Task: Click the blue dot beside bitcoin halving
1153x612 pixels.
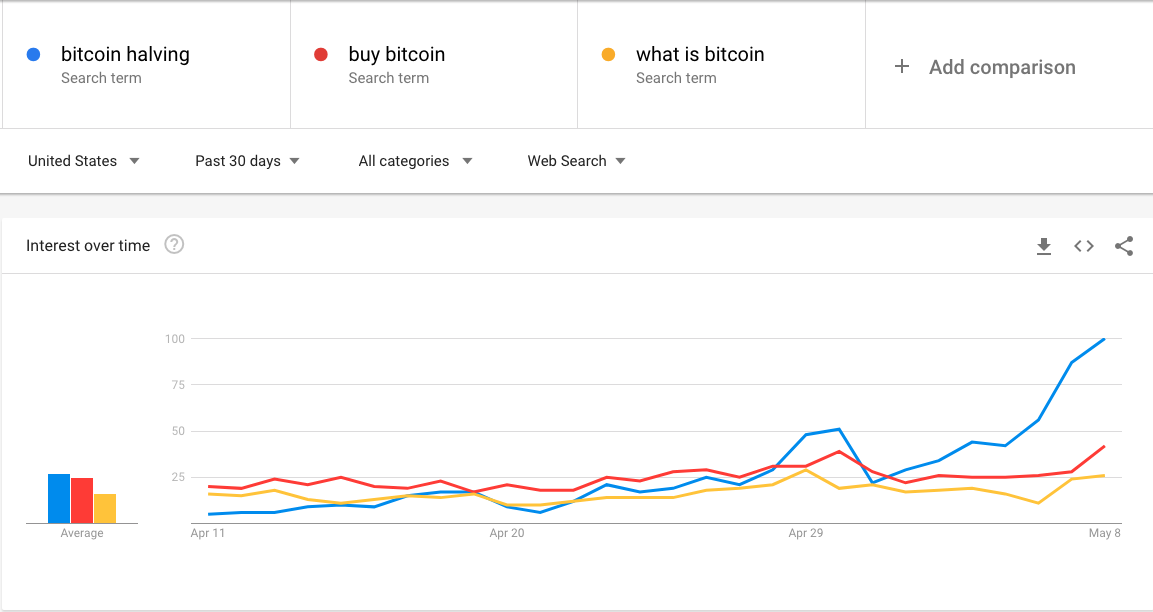Action: [34, 55]
